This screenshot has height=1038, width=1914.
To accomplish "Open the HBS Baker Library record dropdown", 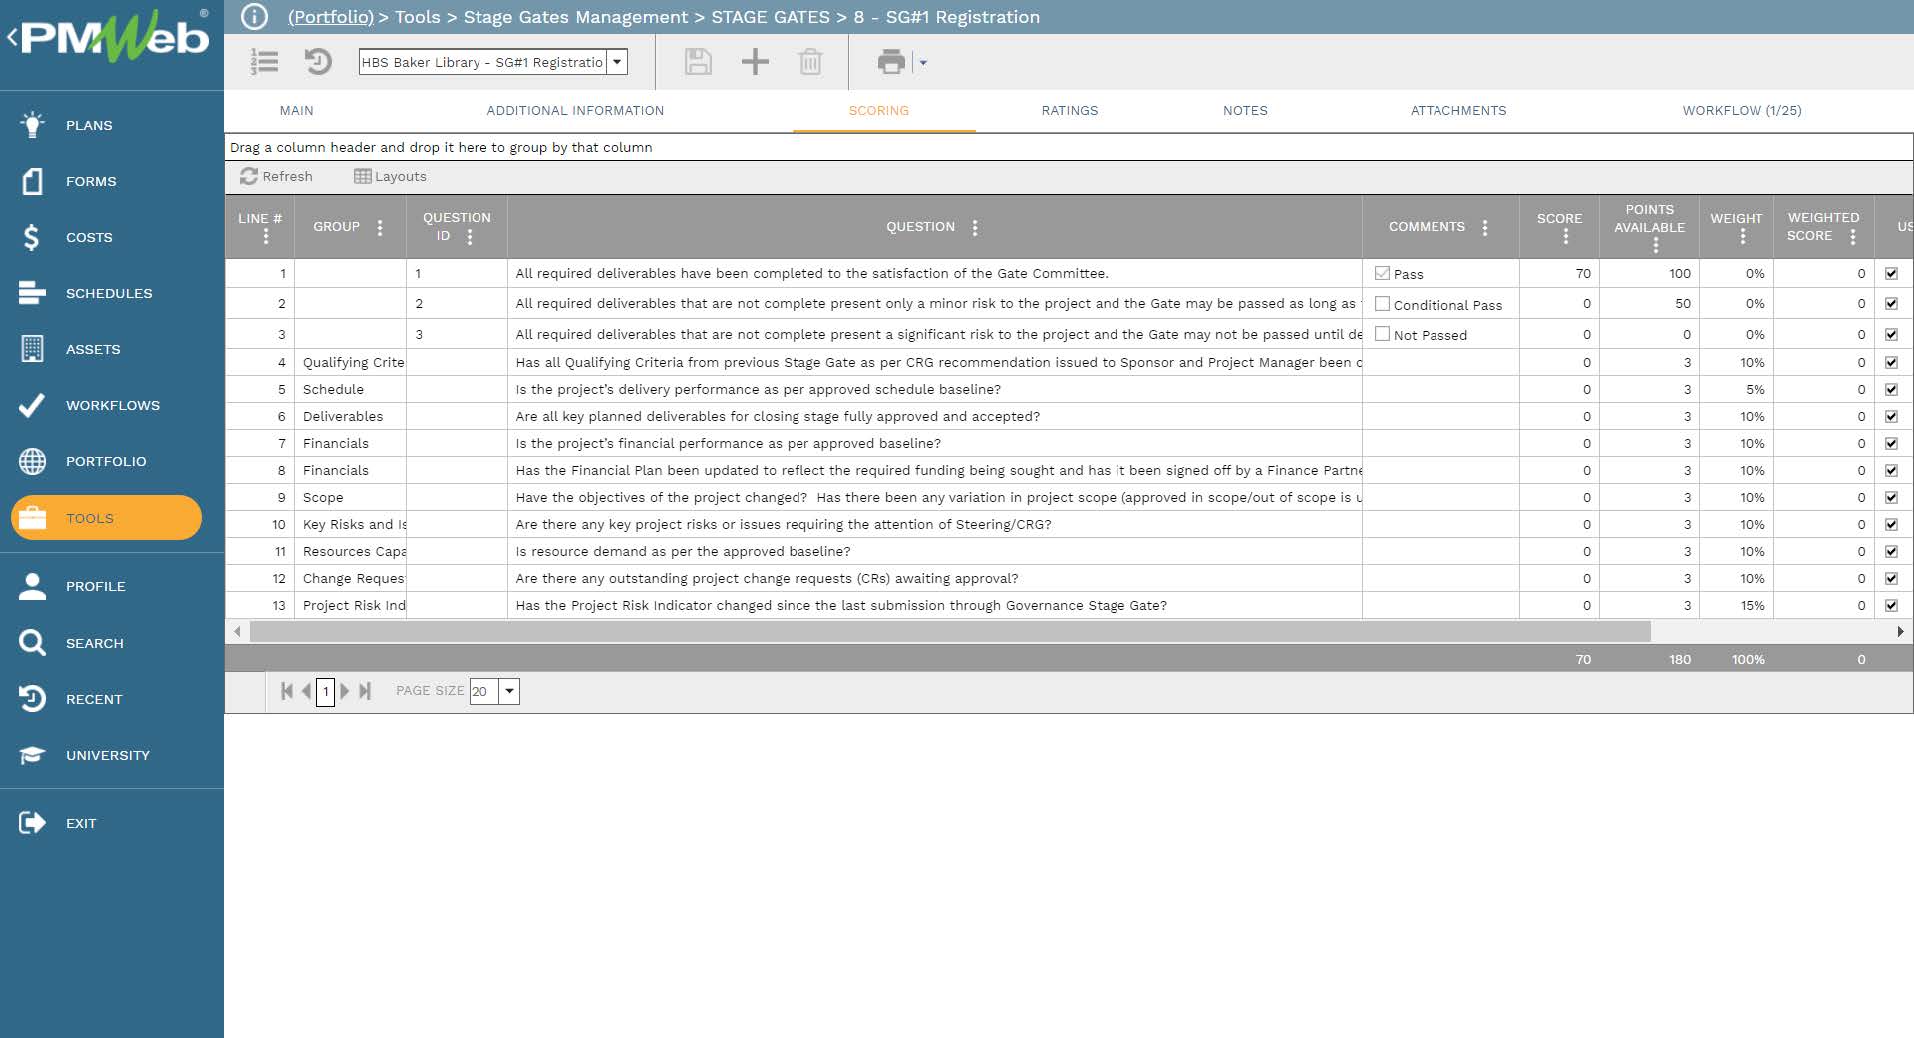I will (x=617, y=62).
